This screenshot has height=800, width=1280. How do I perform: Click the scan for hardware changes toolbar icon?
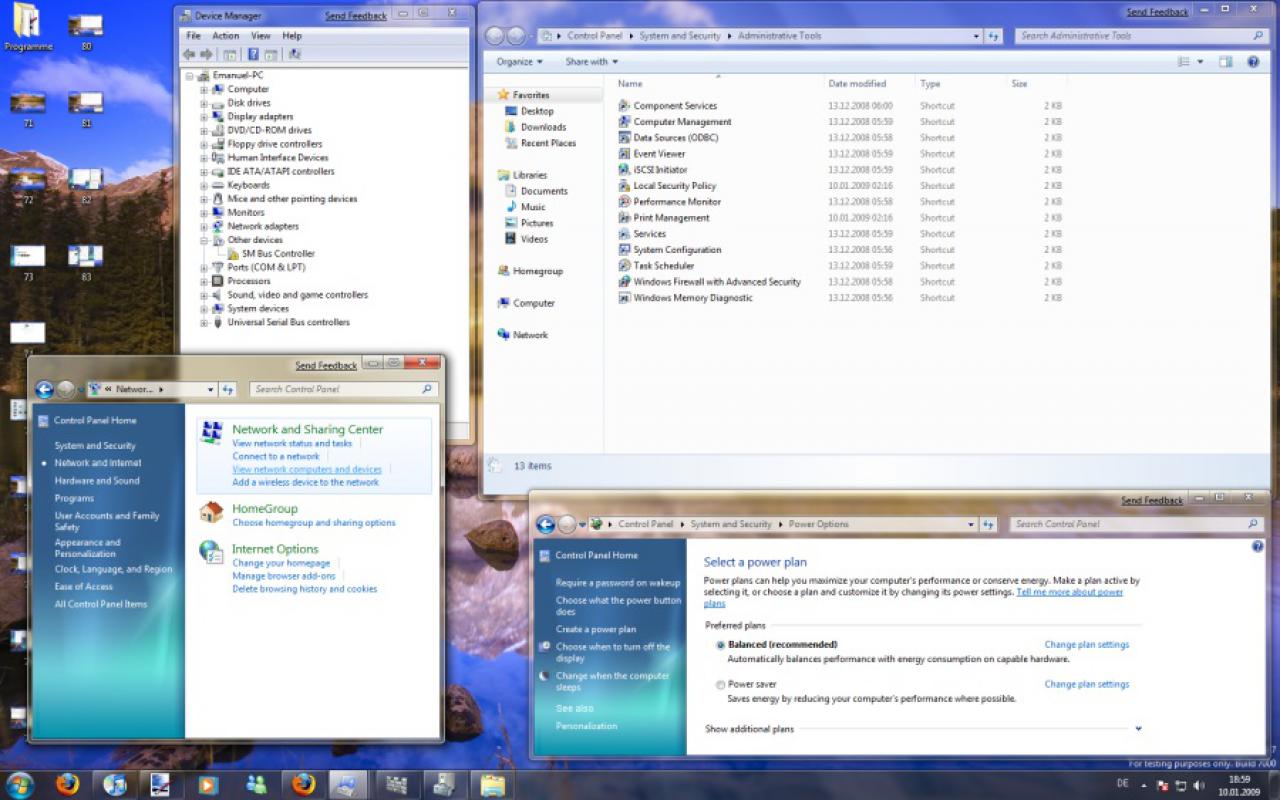pos(295,54)
